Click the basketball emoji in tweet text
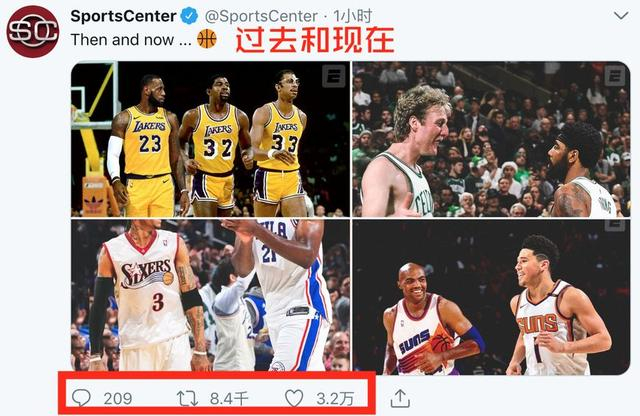Image resolution: width=640 pixels, height=416 pixels. pyautogui.click(x=207, y=39)
